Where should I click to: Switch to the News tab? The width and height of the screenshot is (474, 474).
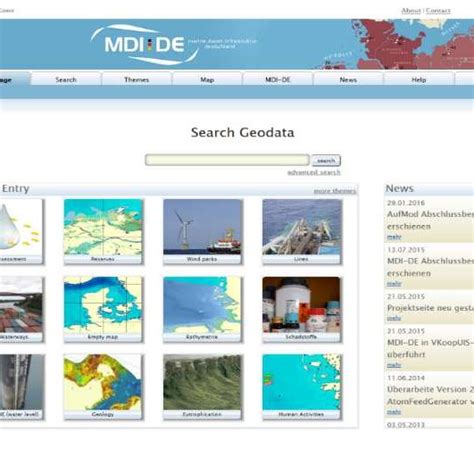[x=348, y=80]
